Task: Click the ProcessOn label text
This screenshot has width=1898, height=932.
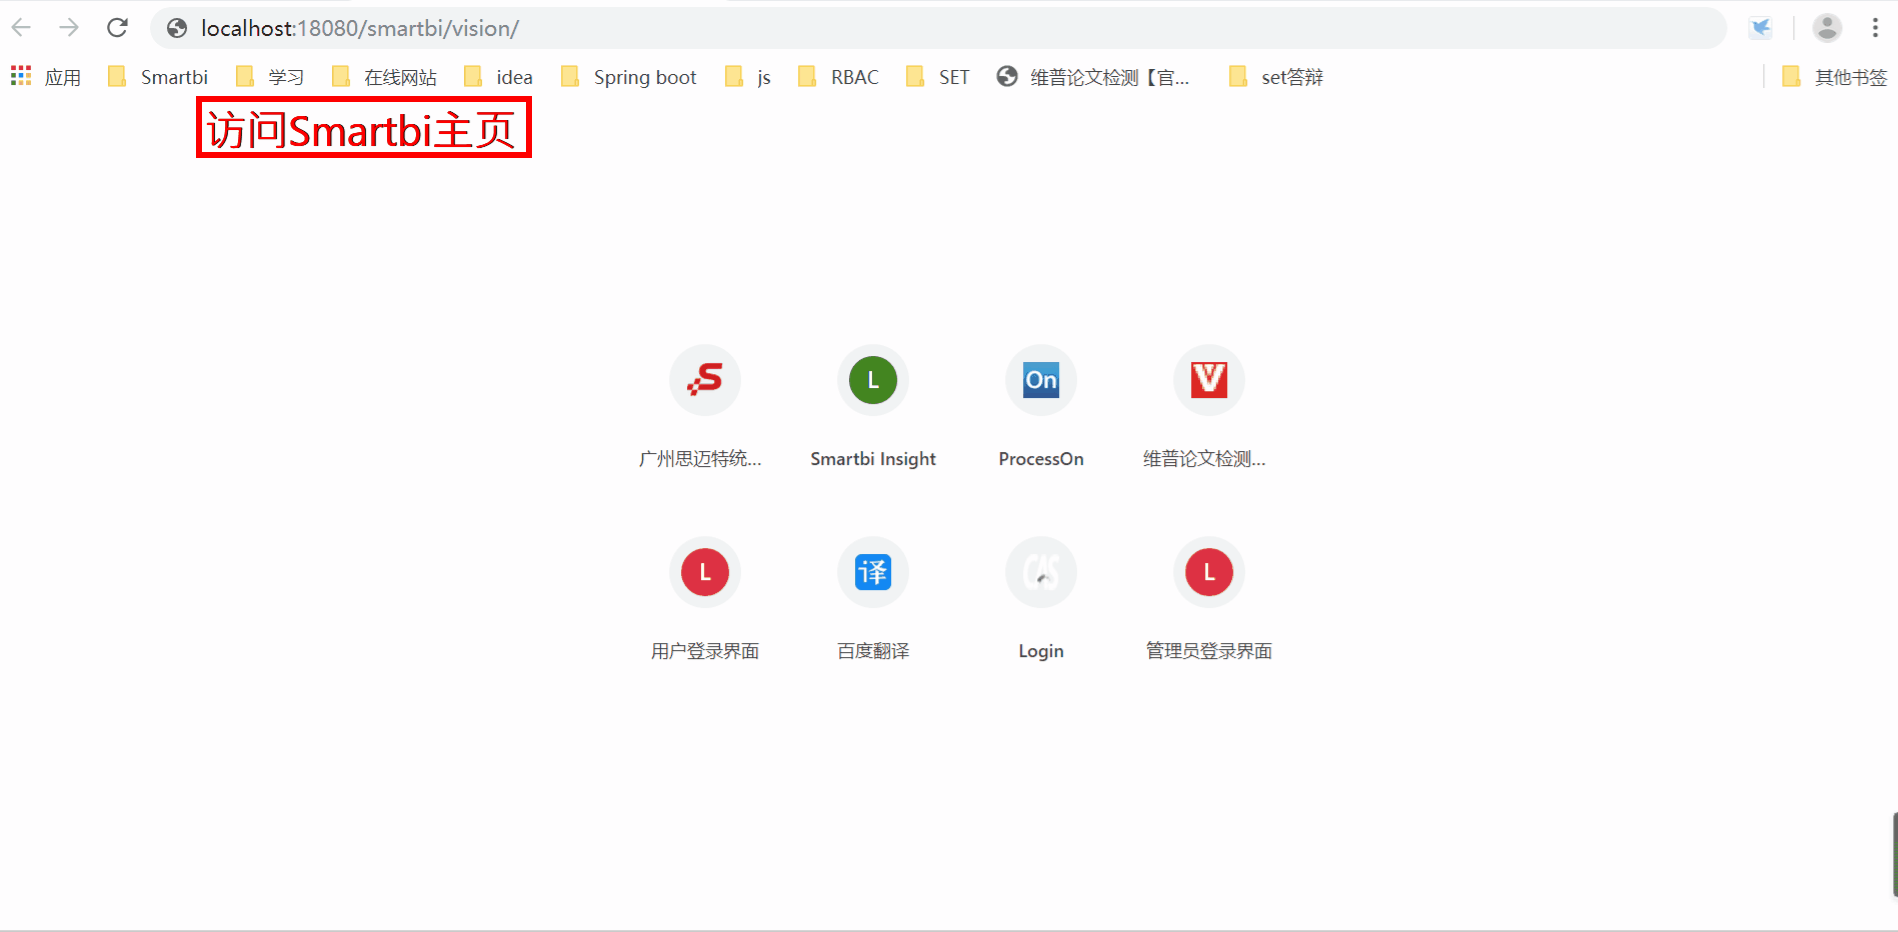Action: [x=1041, y=459]
